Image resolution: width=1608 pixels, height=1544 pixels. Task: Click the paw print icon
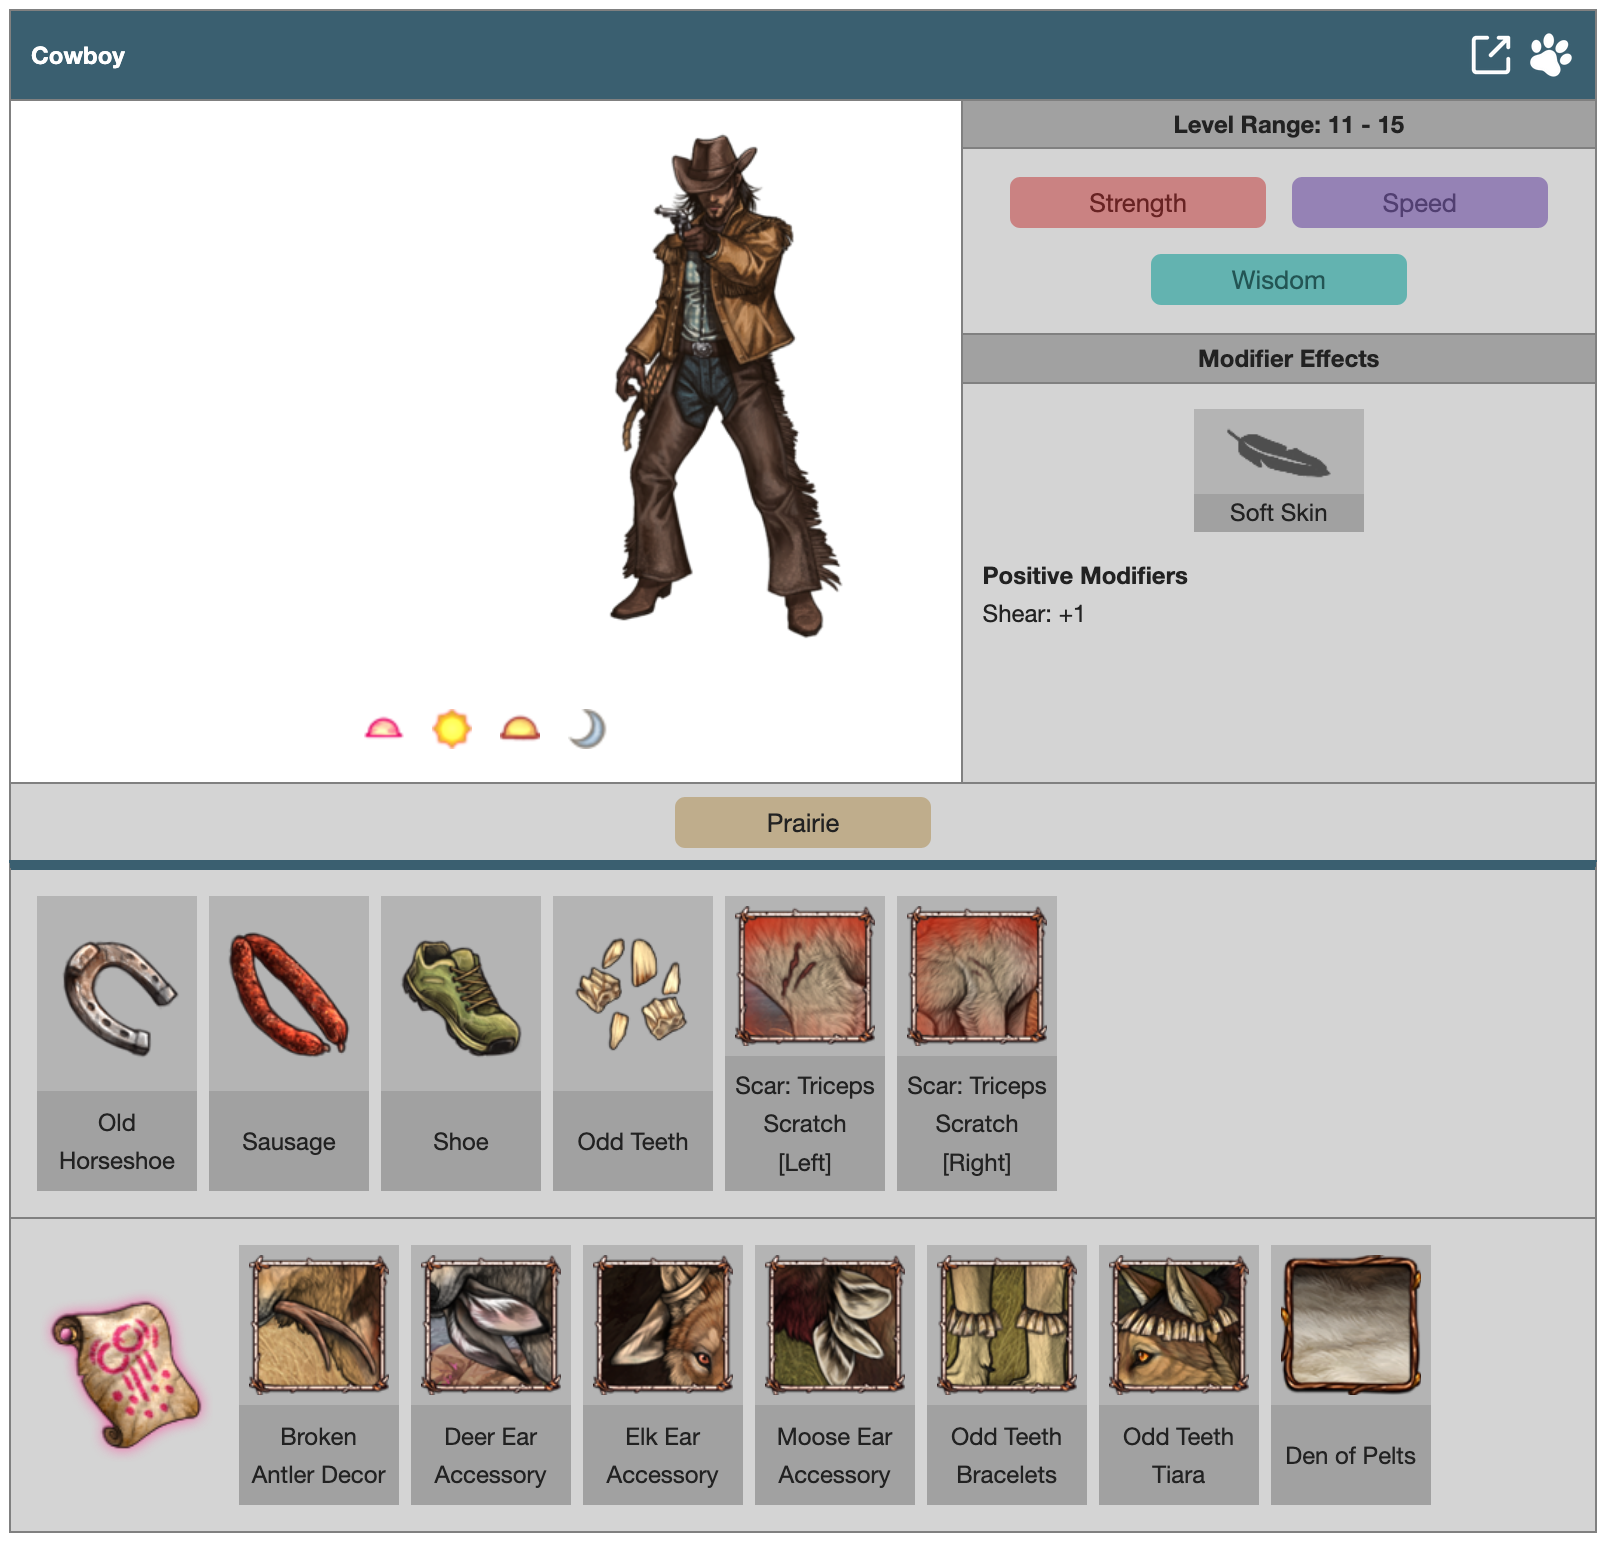(1550, 55)
